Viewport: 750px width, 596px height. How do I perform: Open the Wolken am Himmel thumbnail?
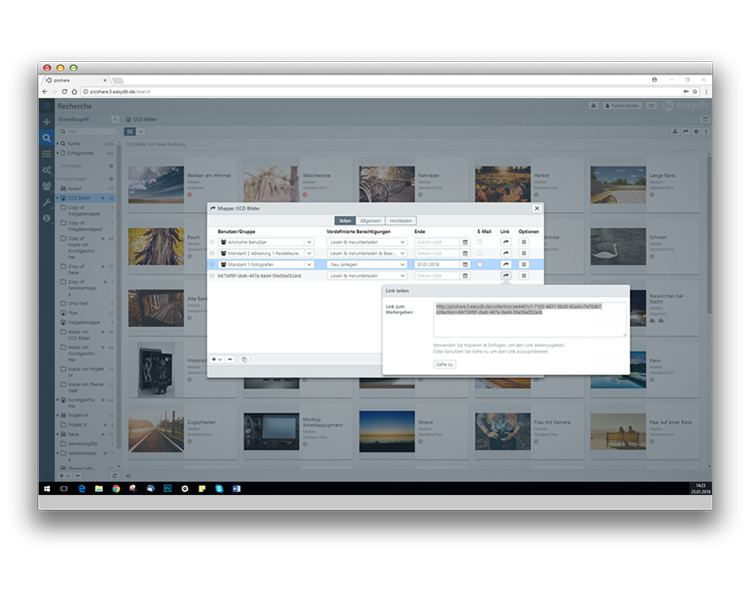point(156,185)
